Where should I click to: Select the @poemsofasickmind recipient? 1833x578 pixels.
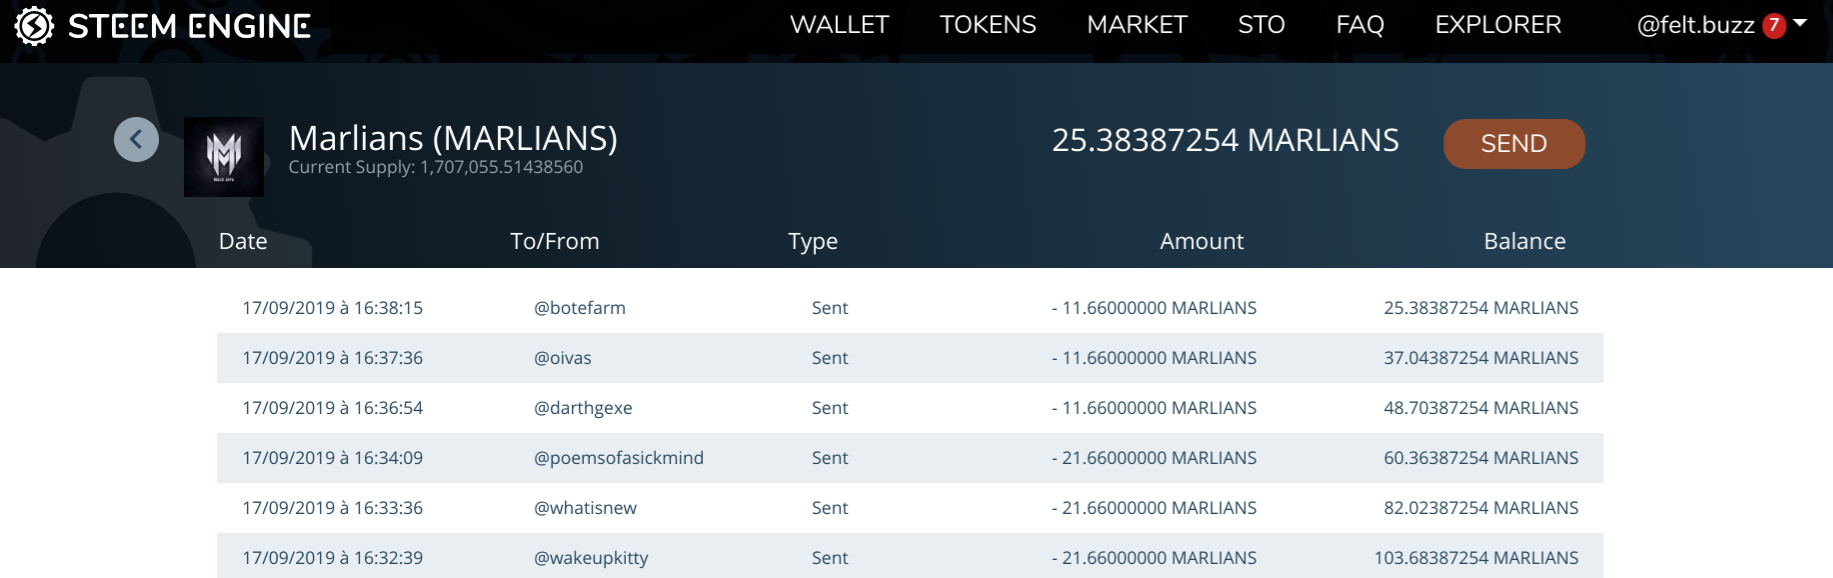coord(619,458)
